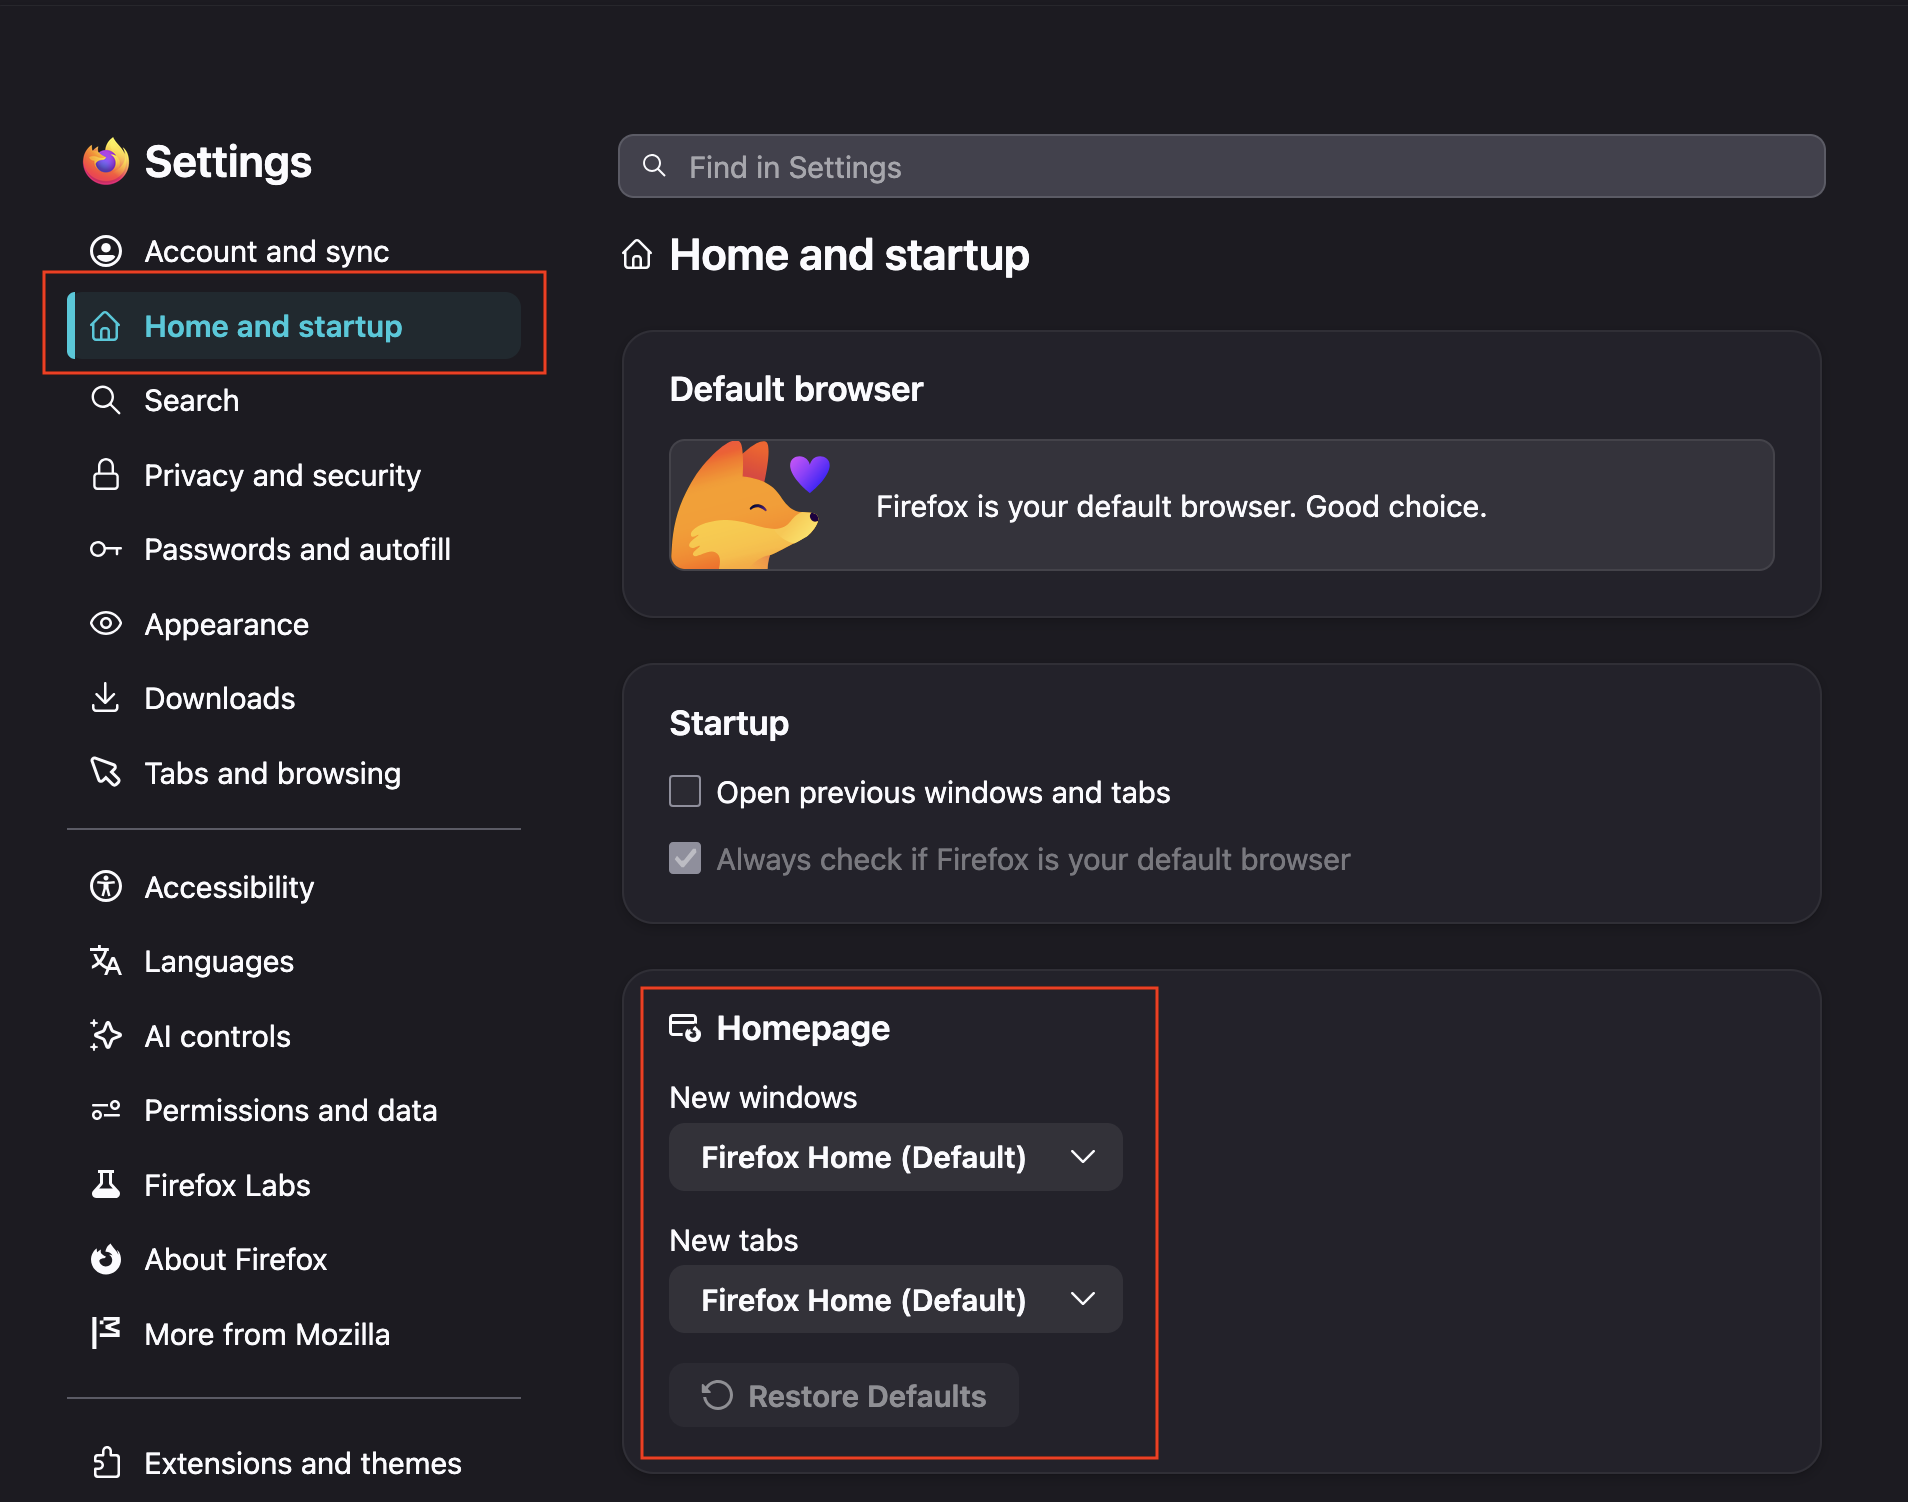Open AI controls category
The image size is (1908, 1502).
click(x=294, y=1036)
